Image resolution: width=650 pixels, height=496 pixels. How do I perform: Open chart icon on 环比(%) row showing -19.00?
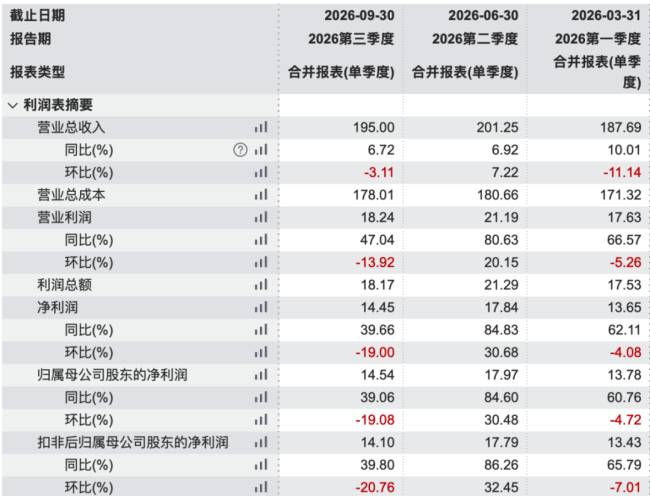[x=261, y=352]
